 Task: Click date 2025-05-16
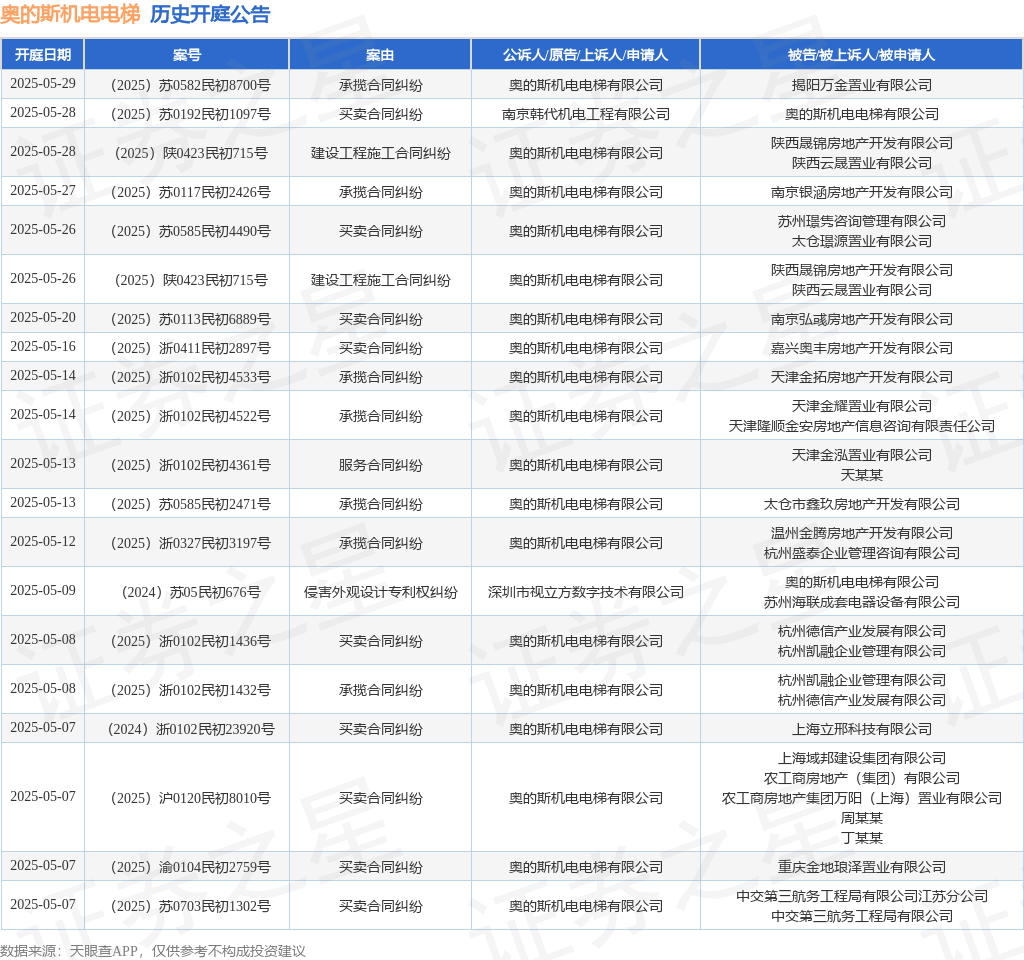(x=43, y=346)
